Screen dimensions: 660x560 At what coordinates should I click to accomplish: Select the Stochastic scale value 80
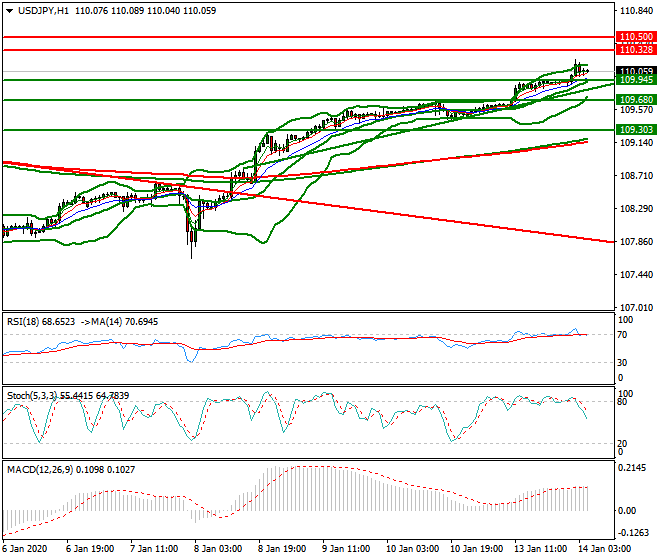point(622,402)
